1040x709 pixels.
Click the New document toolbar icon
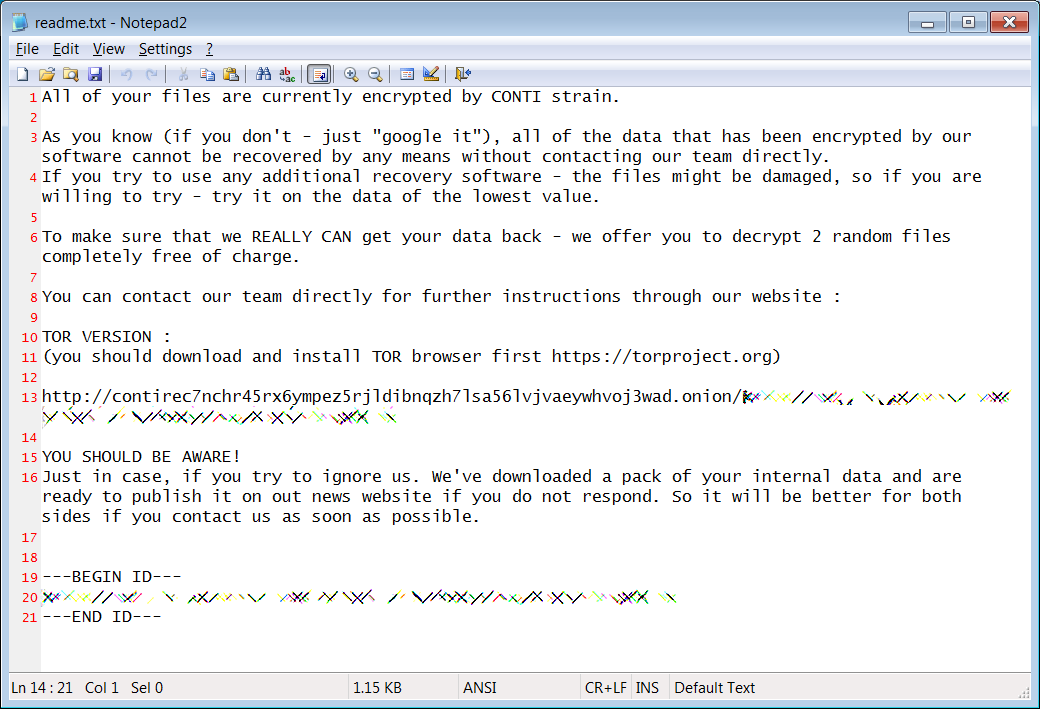[23, 74]
